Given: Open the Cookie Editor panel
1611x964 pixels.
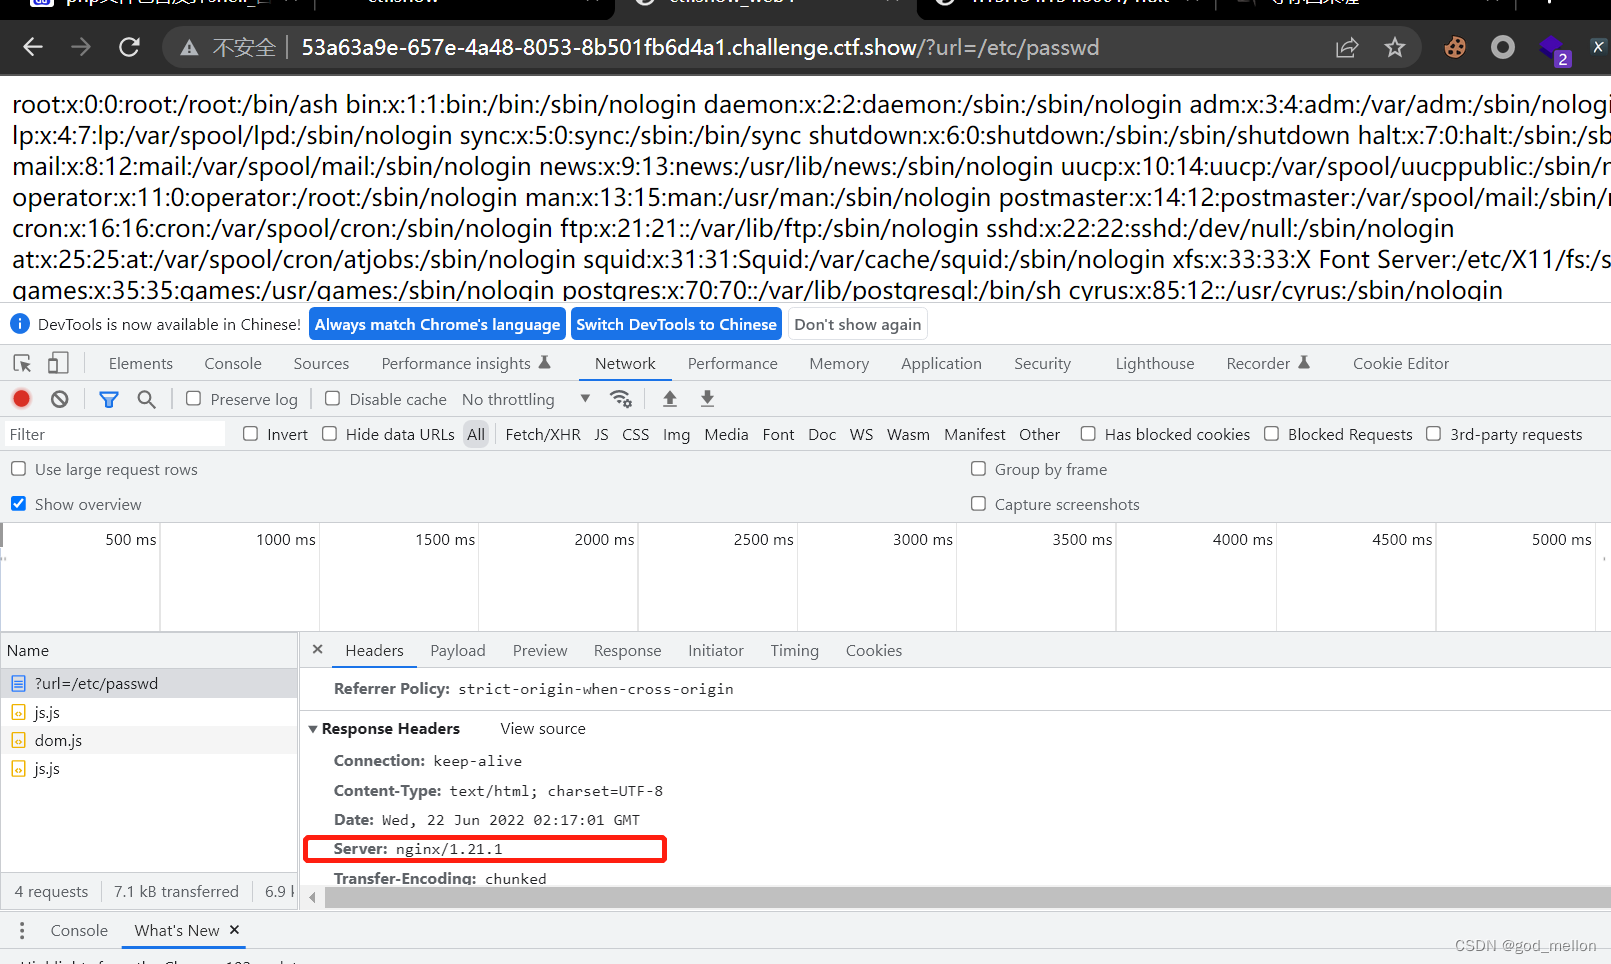Looking at the screenshot, I should point(1401,364).
